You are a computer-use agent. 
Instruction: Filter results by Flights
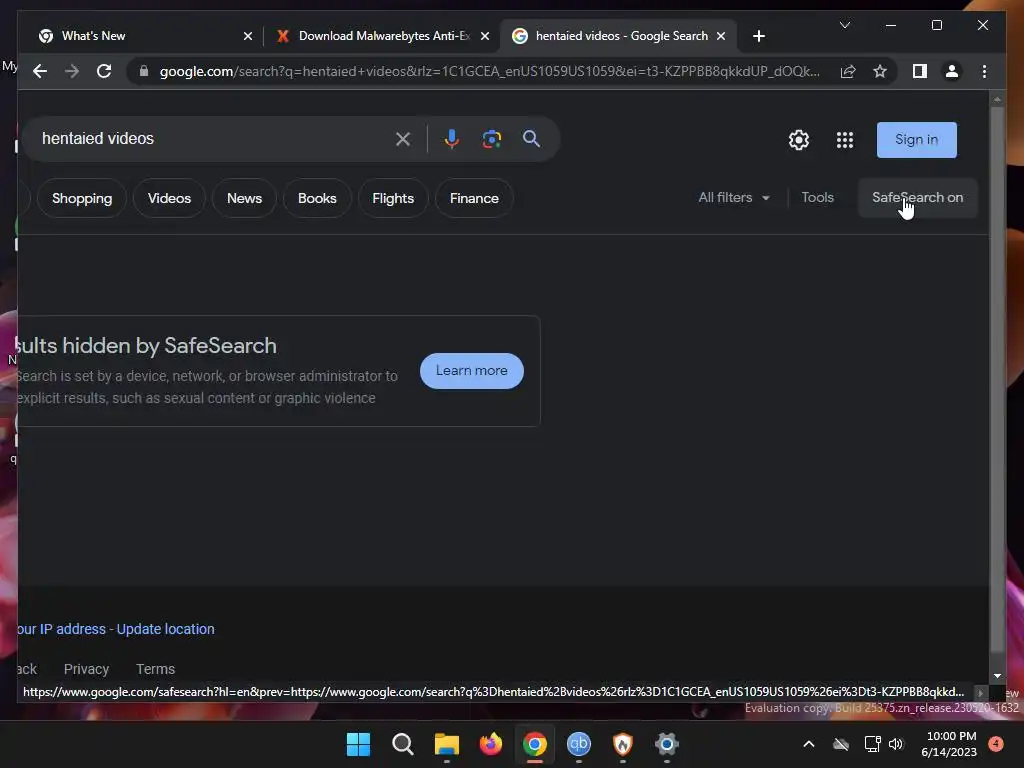click(392, 199)
